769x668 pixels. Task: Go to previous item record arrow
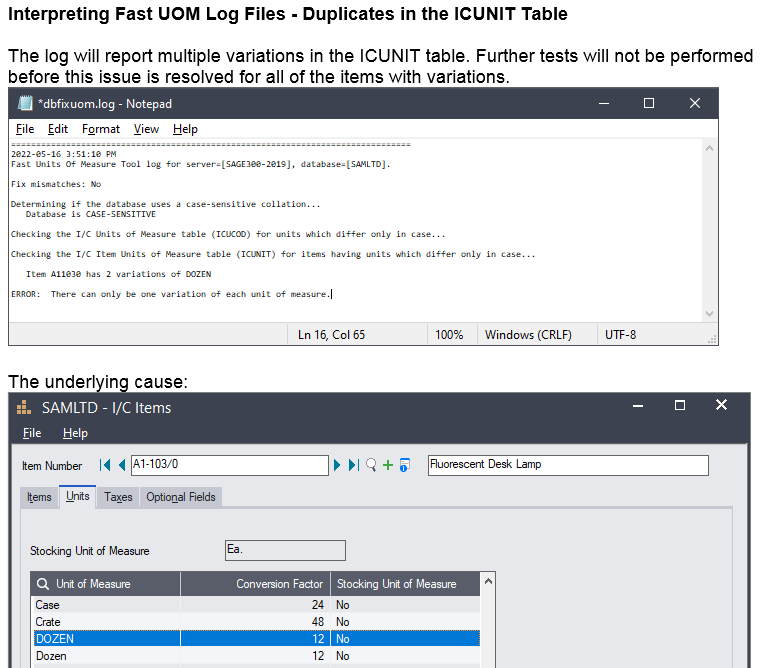122,465
